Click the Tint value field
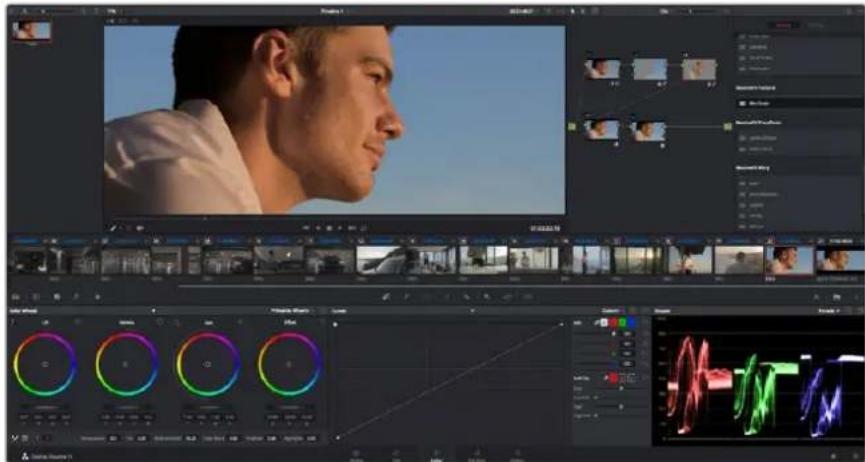The image size is (865, 462). (142, 438)
